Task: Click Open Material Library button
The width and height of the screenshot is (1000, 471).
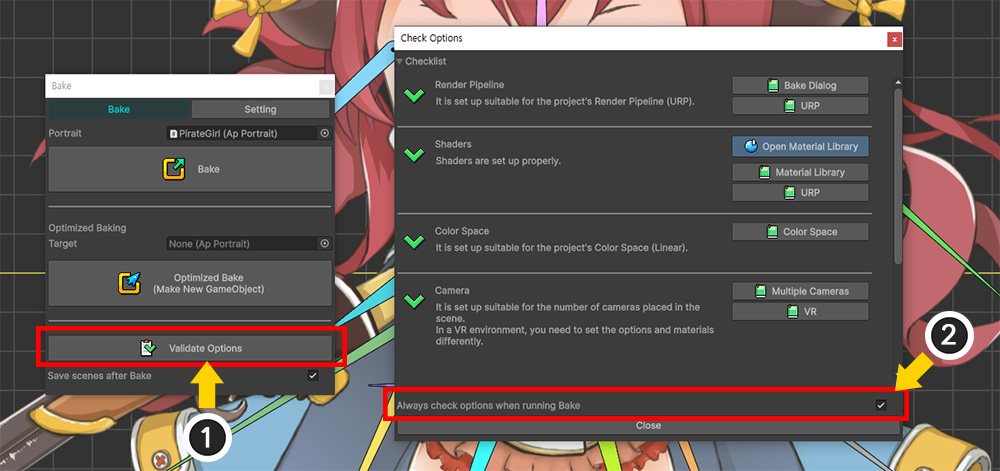Action: click(800, 147)
